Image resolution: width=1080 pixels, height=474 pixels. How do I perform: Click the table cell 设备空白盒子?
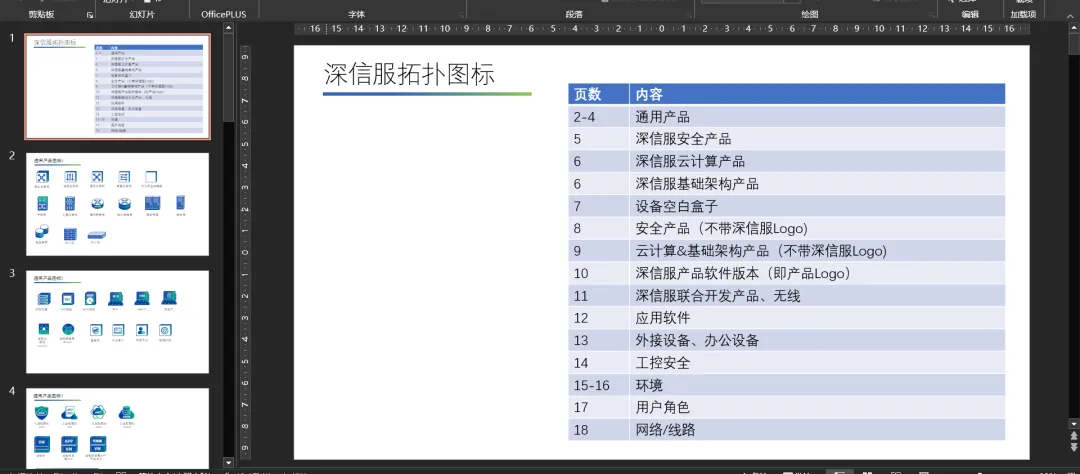817,206
